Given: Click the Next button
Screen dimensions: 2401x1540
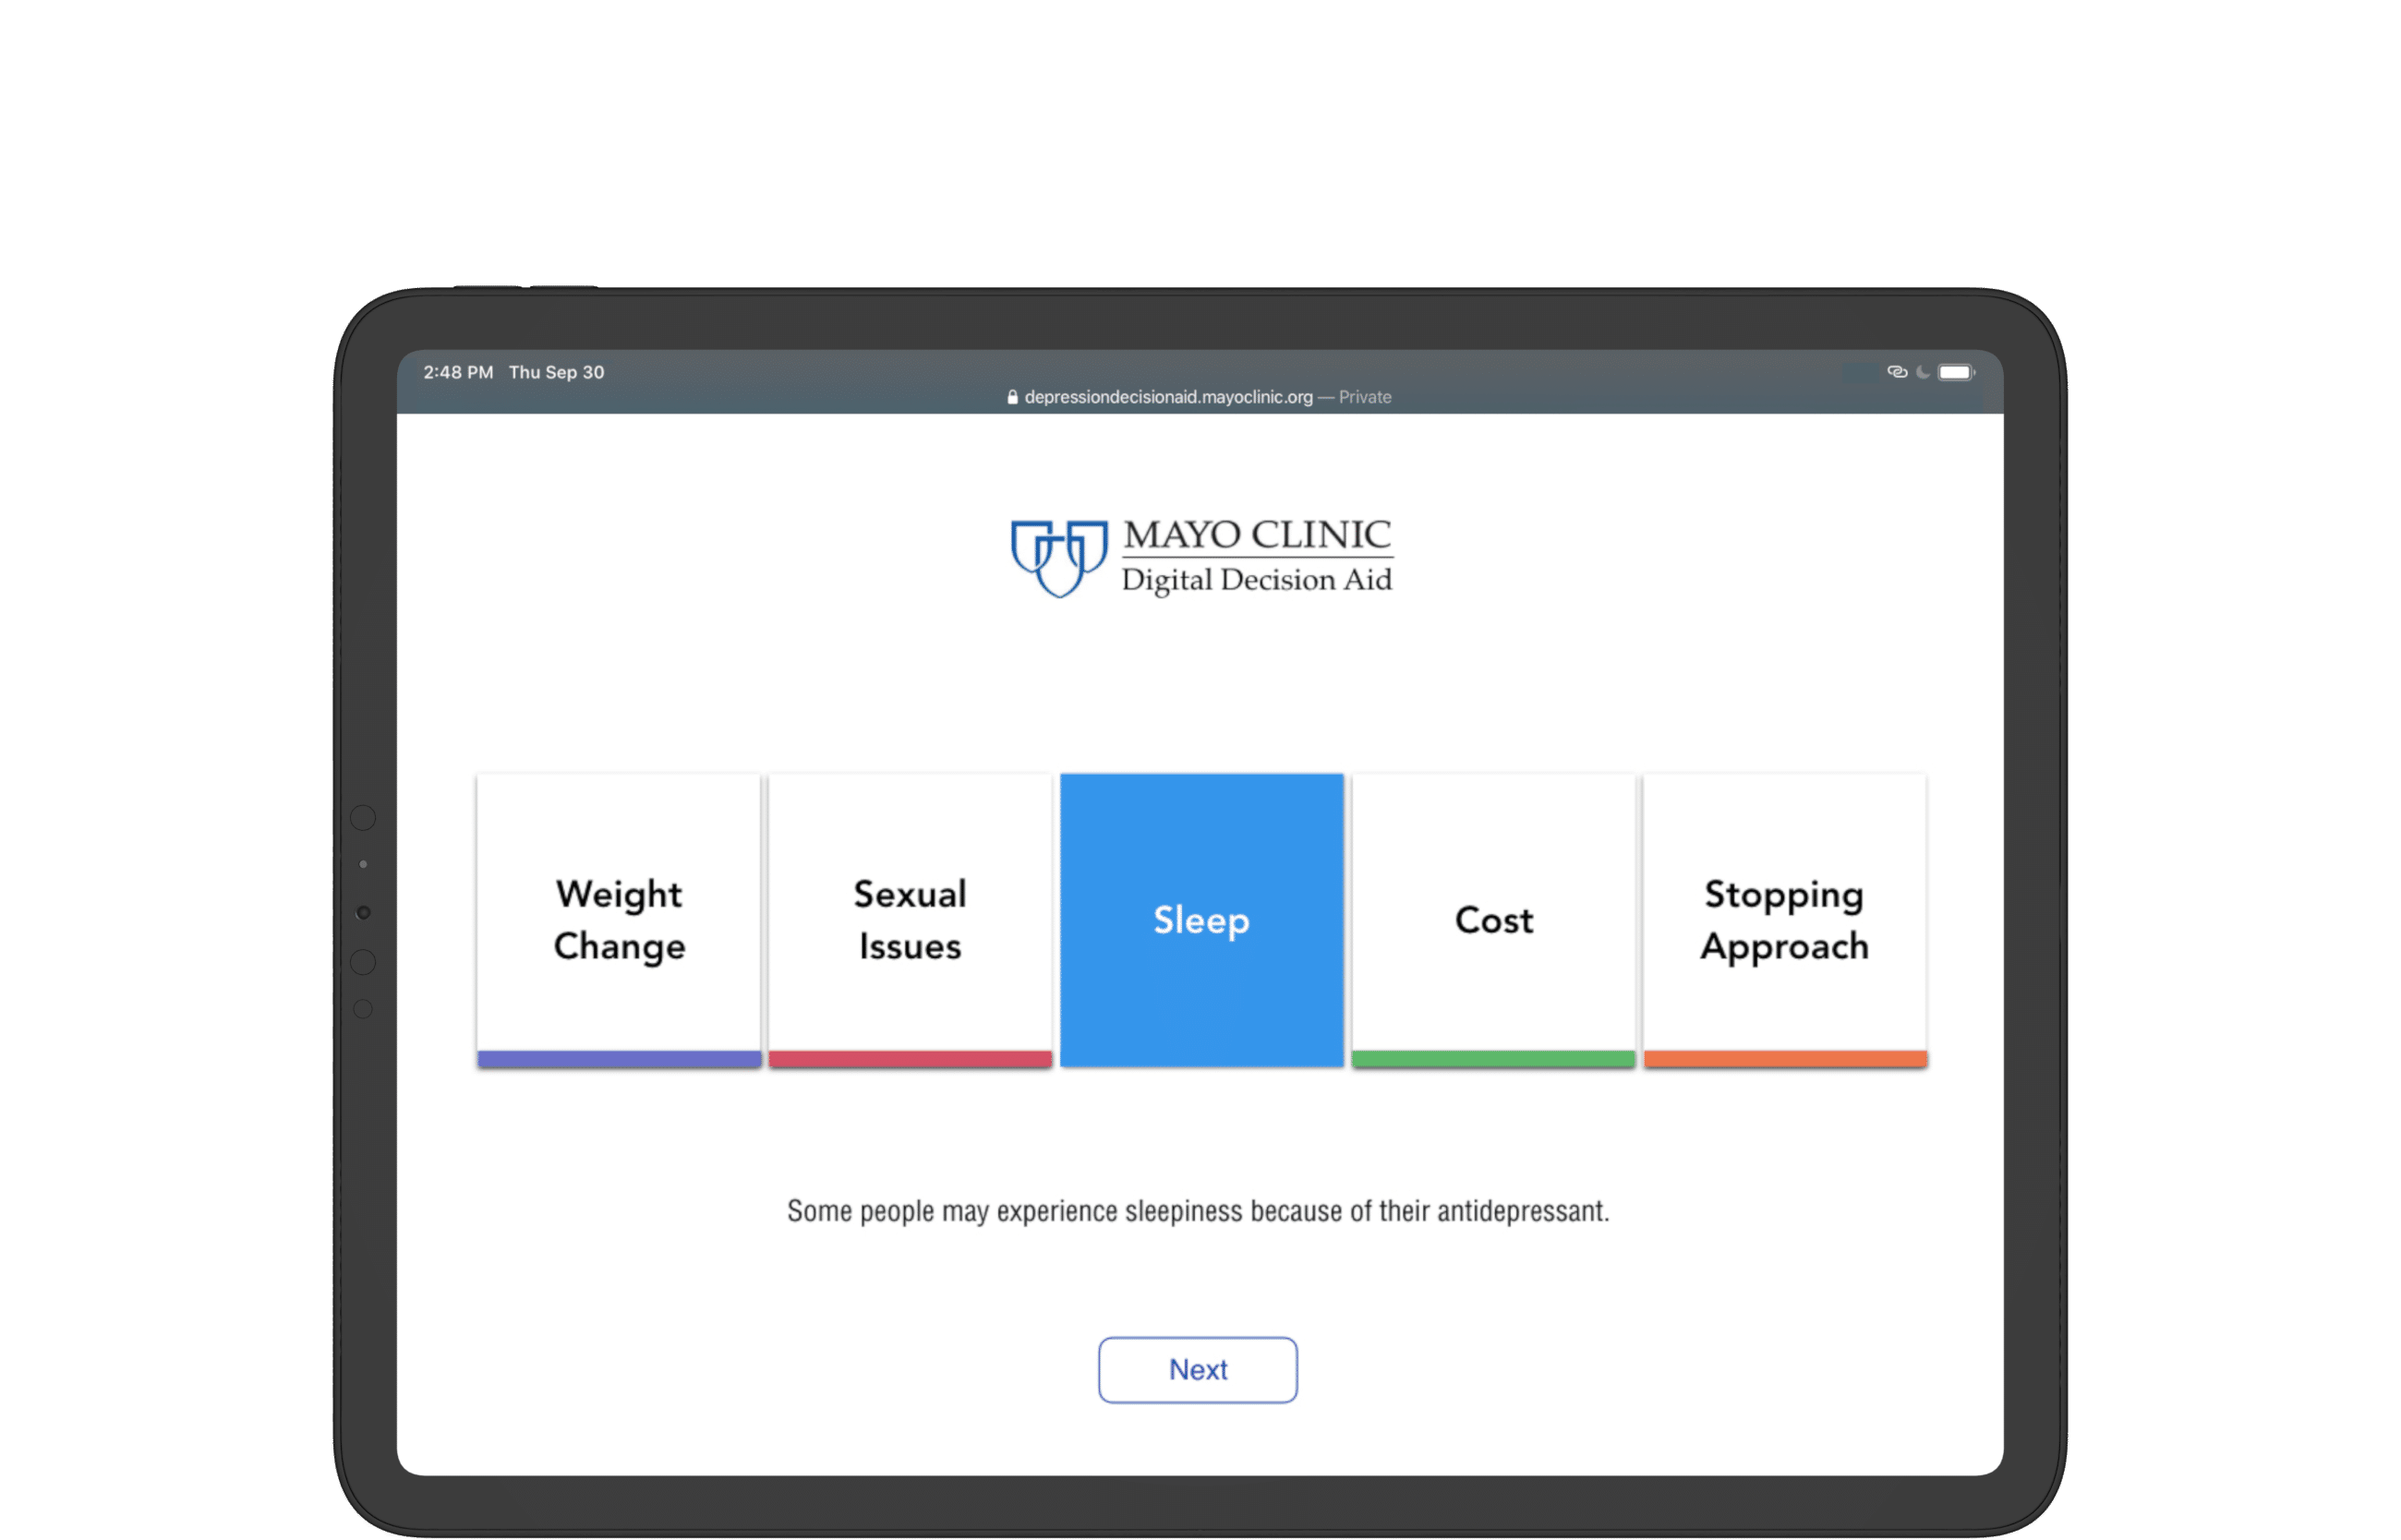Looking at the screenshot, I should coord(1198,1370).
